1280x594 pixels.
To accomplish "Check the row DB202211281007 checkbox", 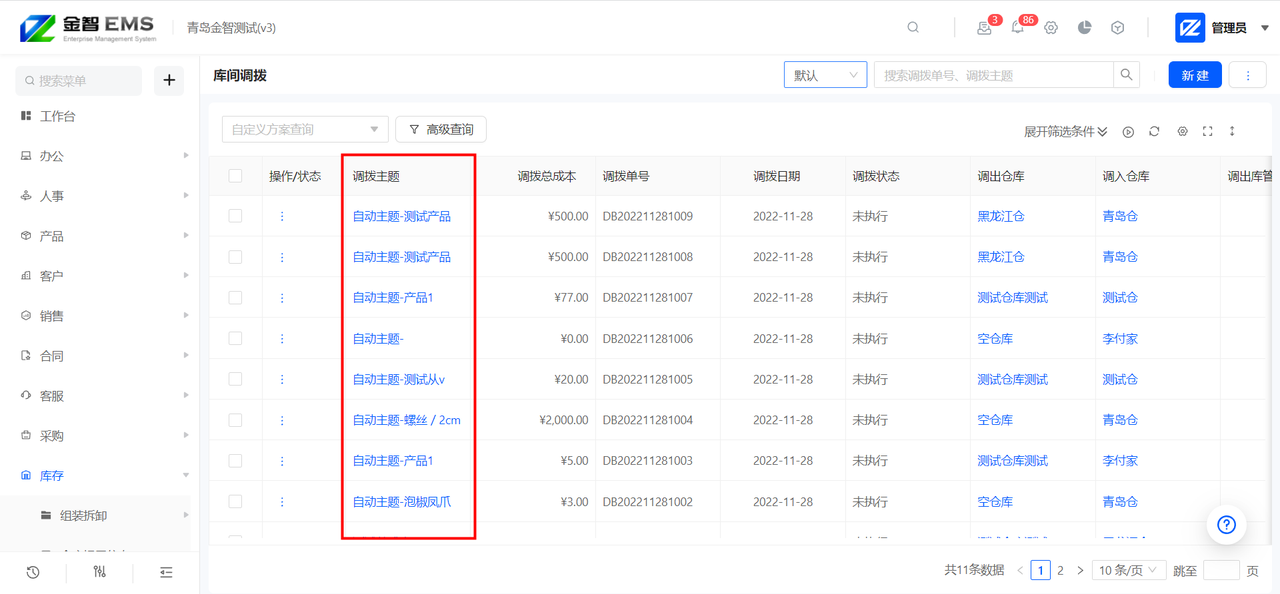I will click(235, 298).
